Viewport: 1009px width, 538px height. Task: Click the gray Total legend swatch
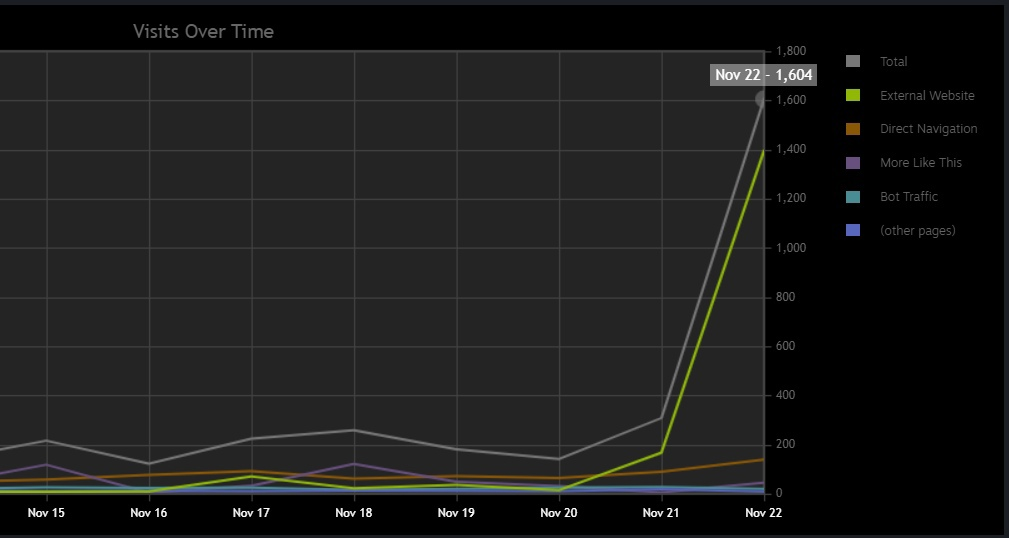tap(853, 61)
